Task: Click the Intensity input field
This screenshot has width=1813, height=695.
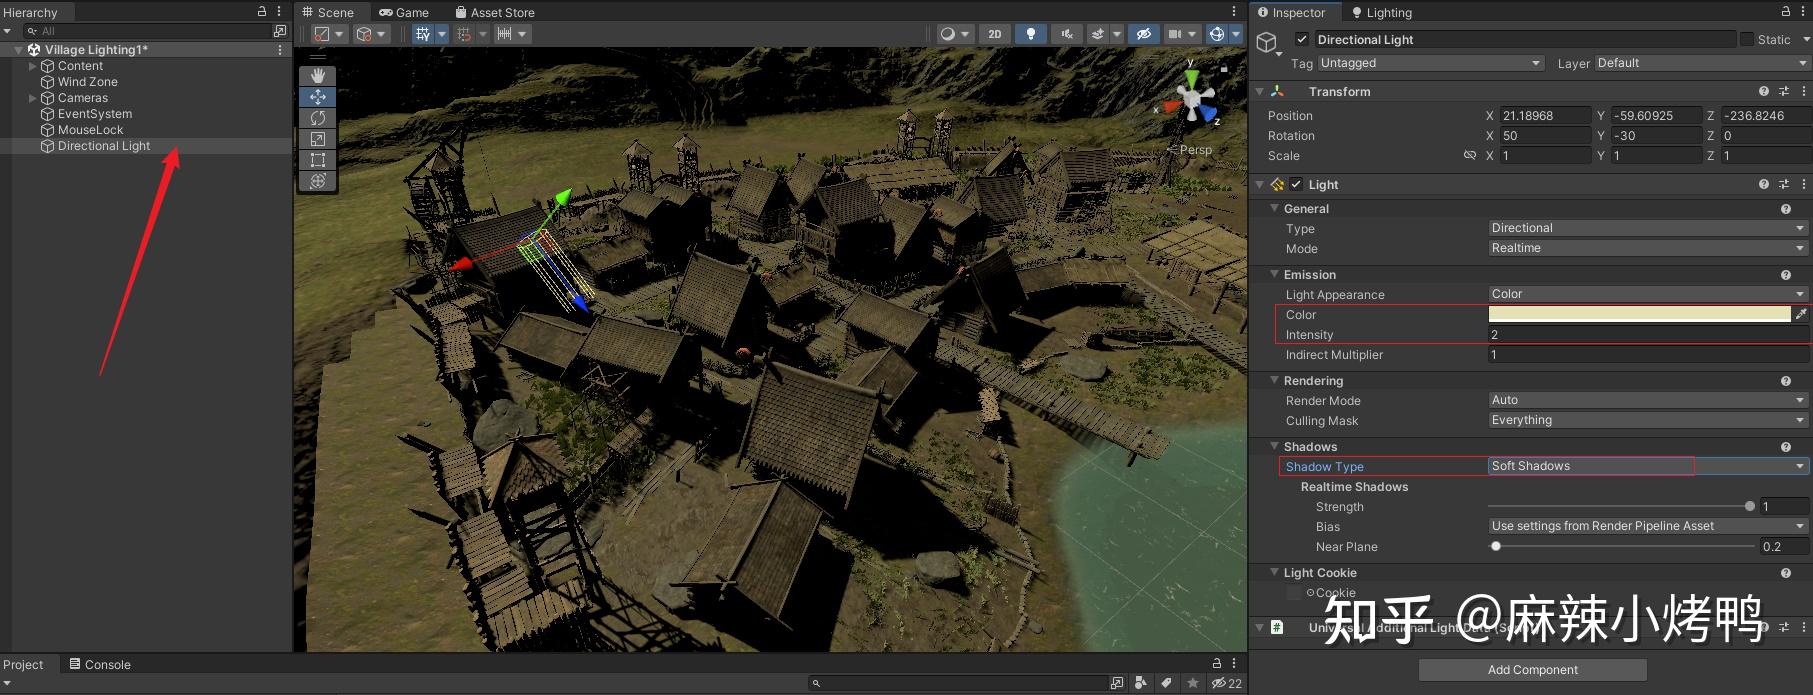Action: click(x=1648, y=335)
